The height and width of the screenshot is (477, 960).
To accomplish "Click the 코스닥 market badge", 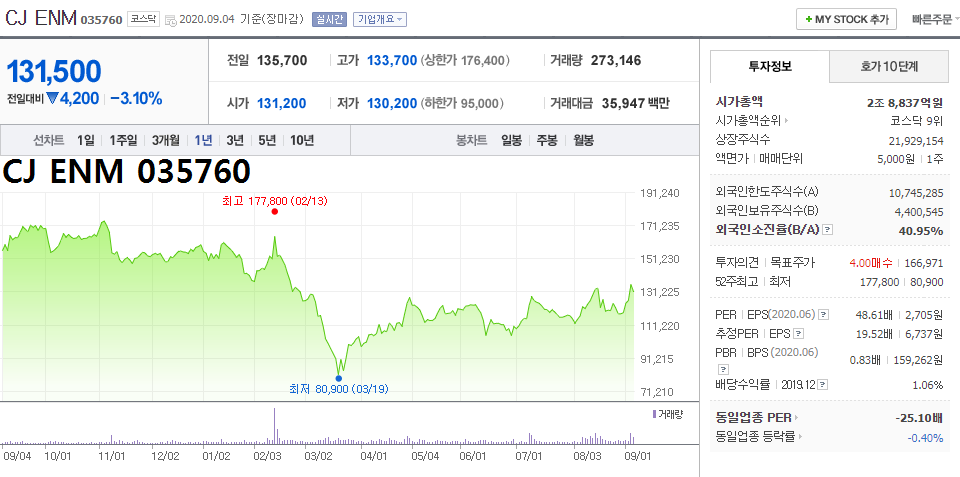I will pos(143,19).
